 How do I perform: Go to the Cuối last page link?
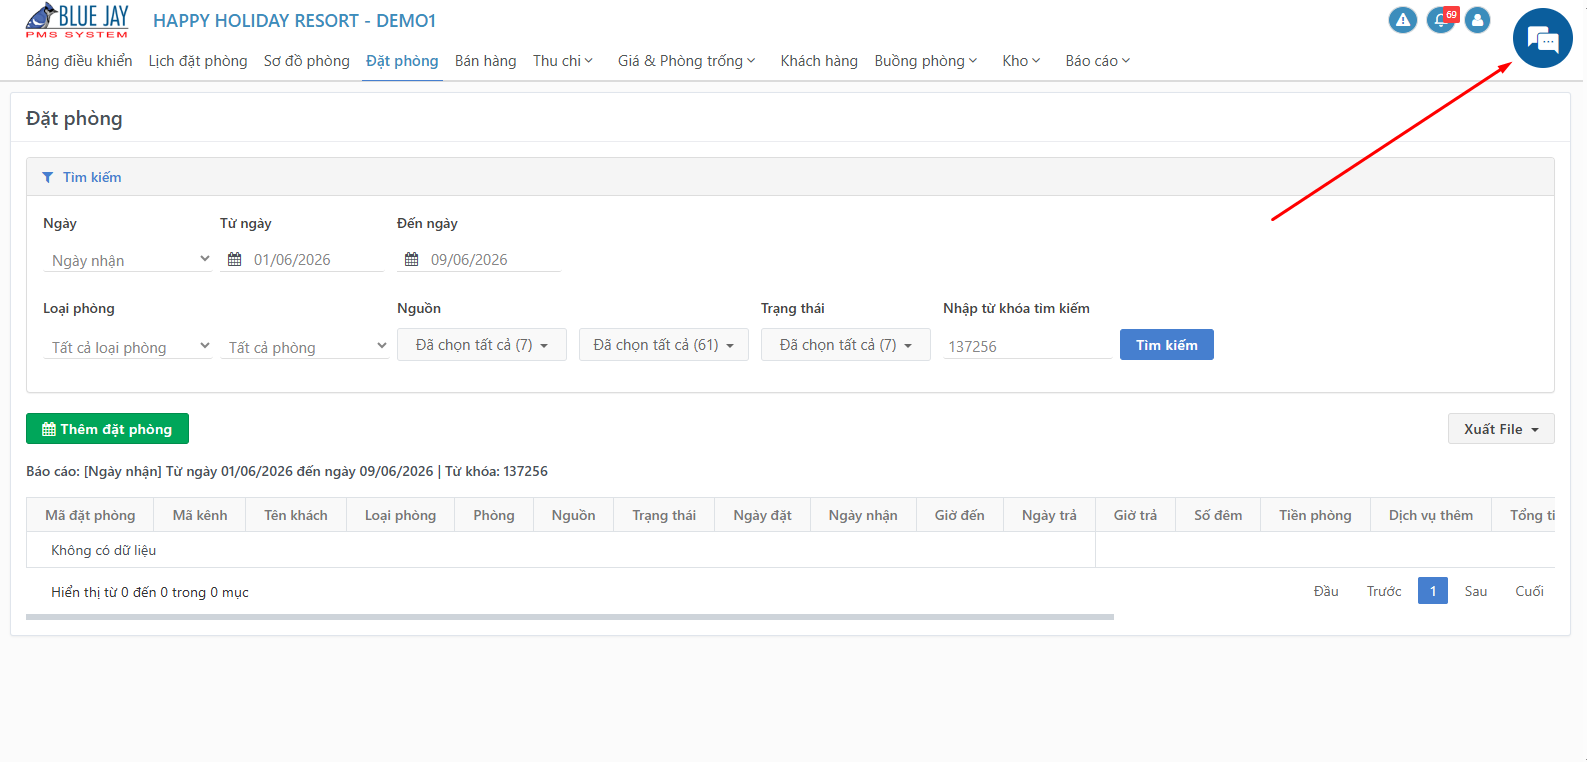tap(1529, 591)
